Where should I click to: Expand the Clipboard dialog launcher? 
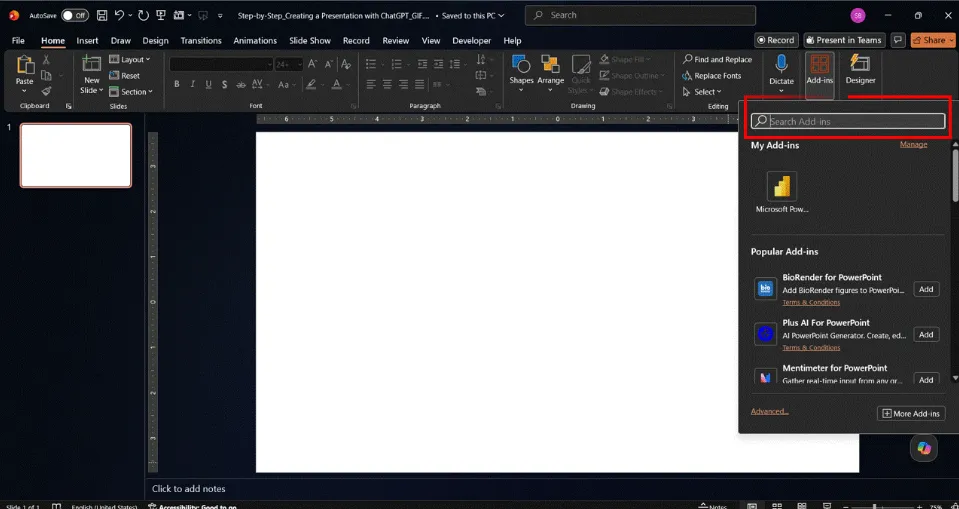click(x=68, y=106)
